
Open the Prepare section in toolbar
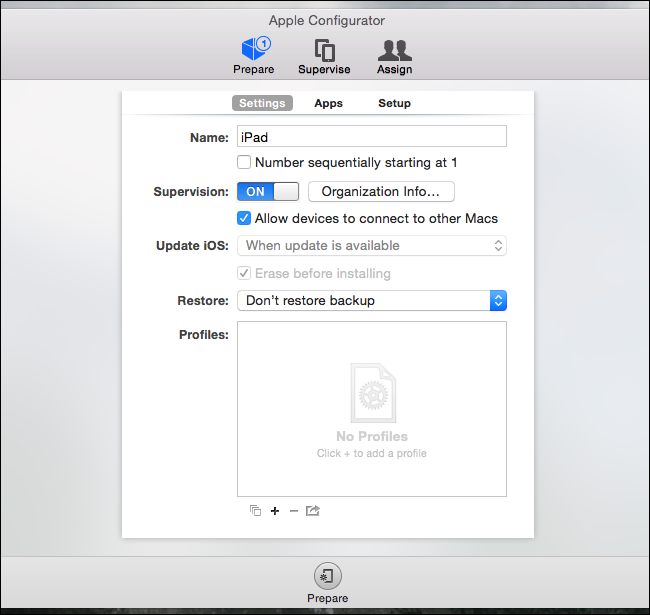click(x=254, y=56)
